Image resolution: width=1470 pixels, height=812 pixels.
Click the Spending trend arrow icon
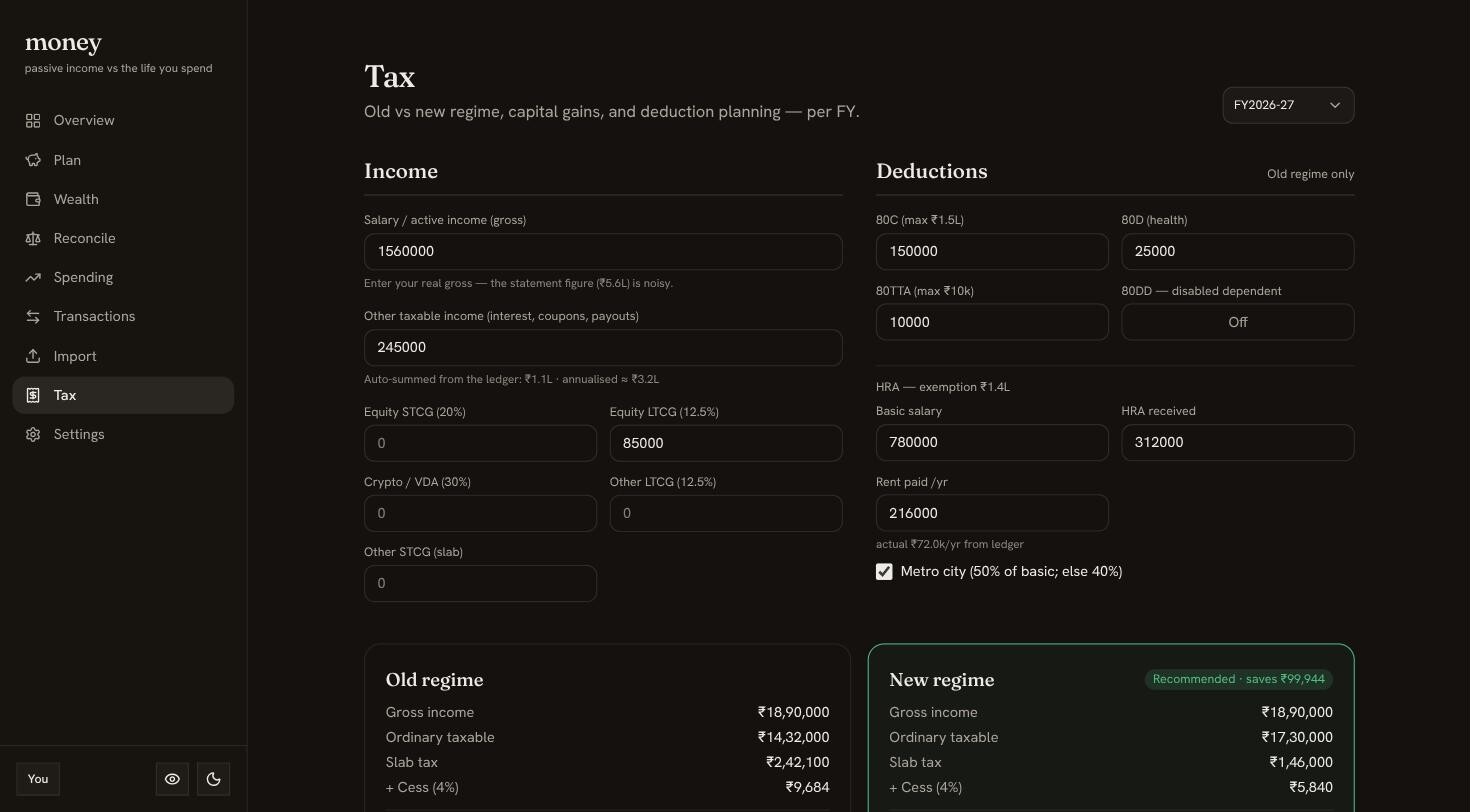(x=33, y=277)
